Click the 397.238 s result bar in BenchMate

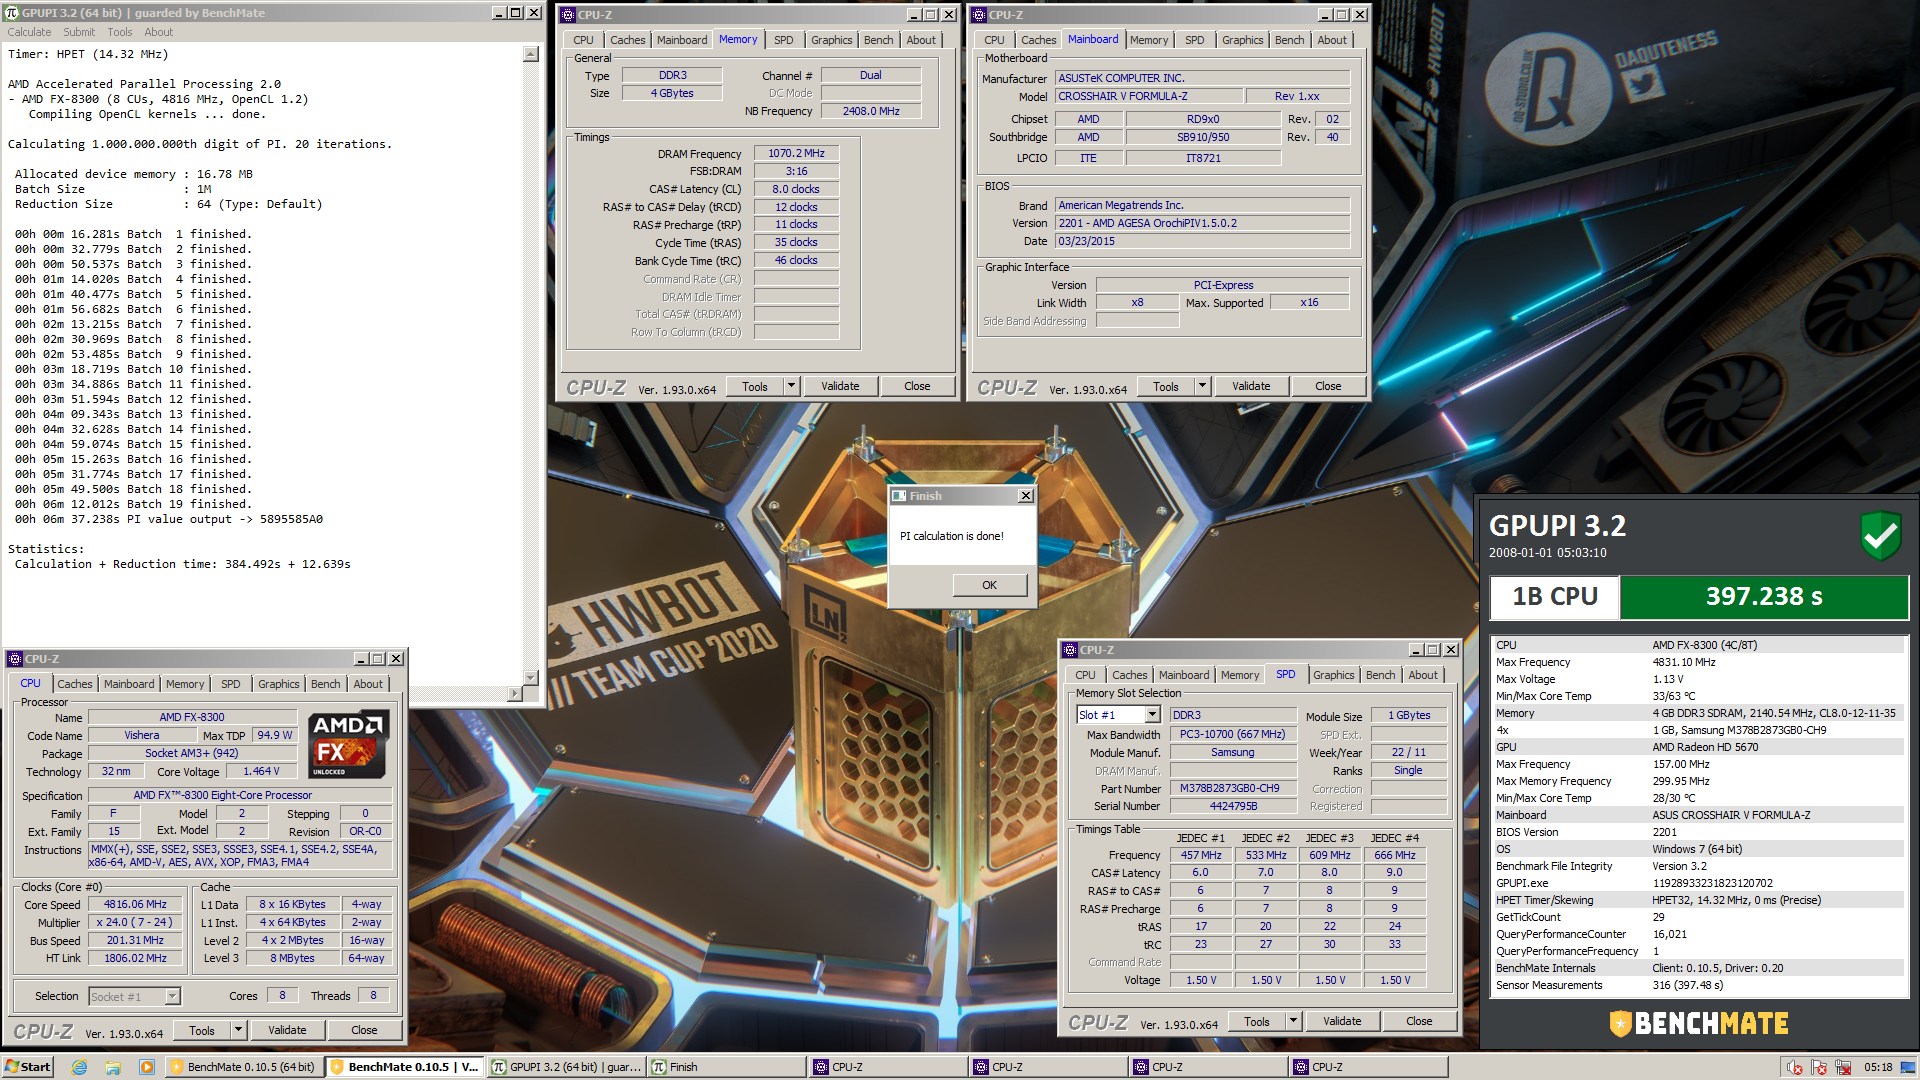(1764, 597)
